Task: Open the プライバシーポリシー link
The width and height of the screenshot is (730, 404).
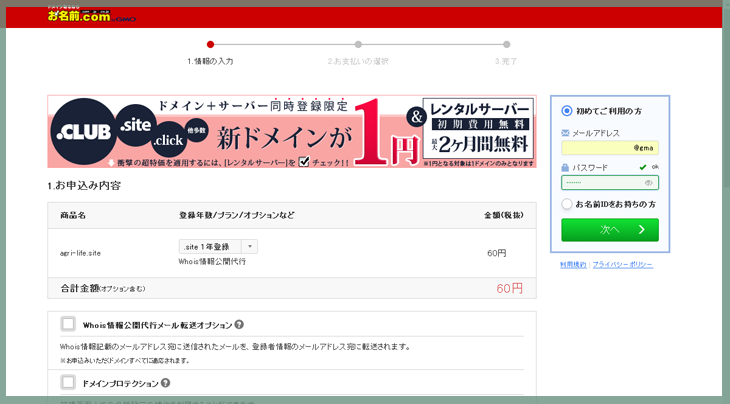Action: click(622, 265)
